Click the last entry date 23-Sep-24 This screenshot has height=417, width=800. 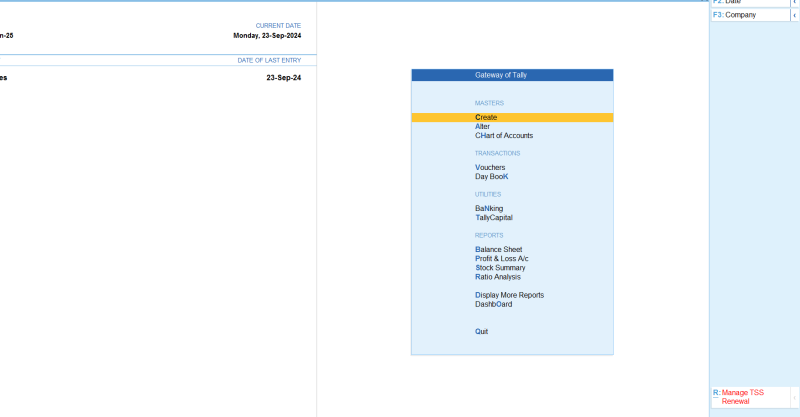pos(284,78)
